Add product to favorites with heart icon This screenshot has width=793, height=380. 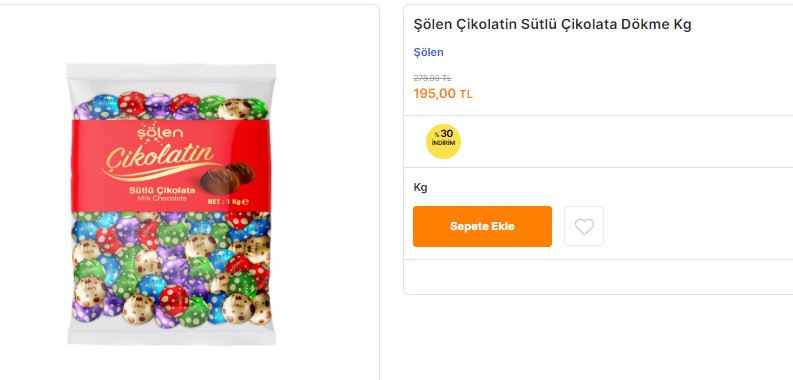pyautogui.click(x=584, y=226)
